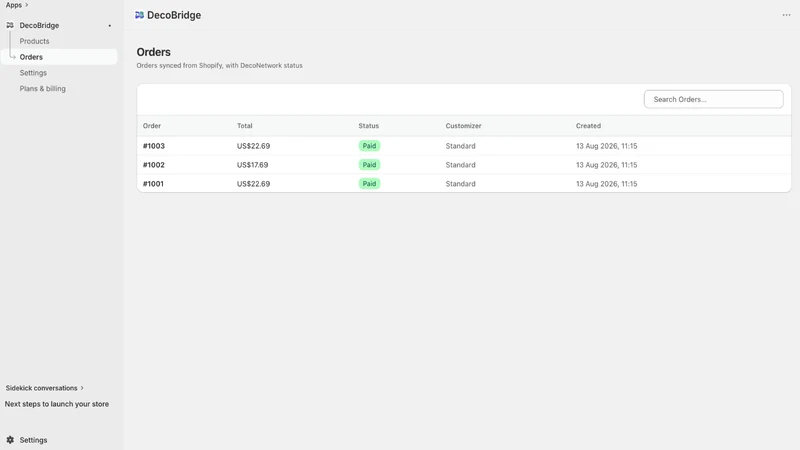Click the Paid badge for order #1003

click(x=369, y=146)
